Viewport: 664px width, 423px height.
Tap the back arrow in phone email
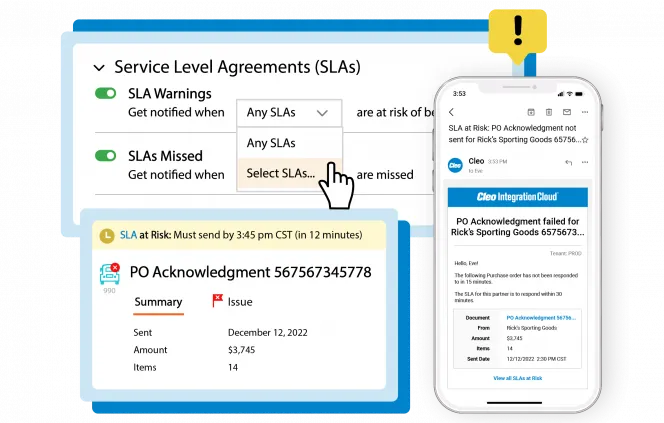451,112
